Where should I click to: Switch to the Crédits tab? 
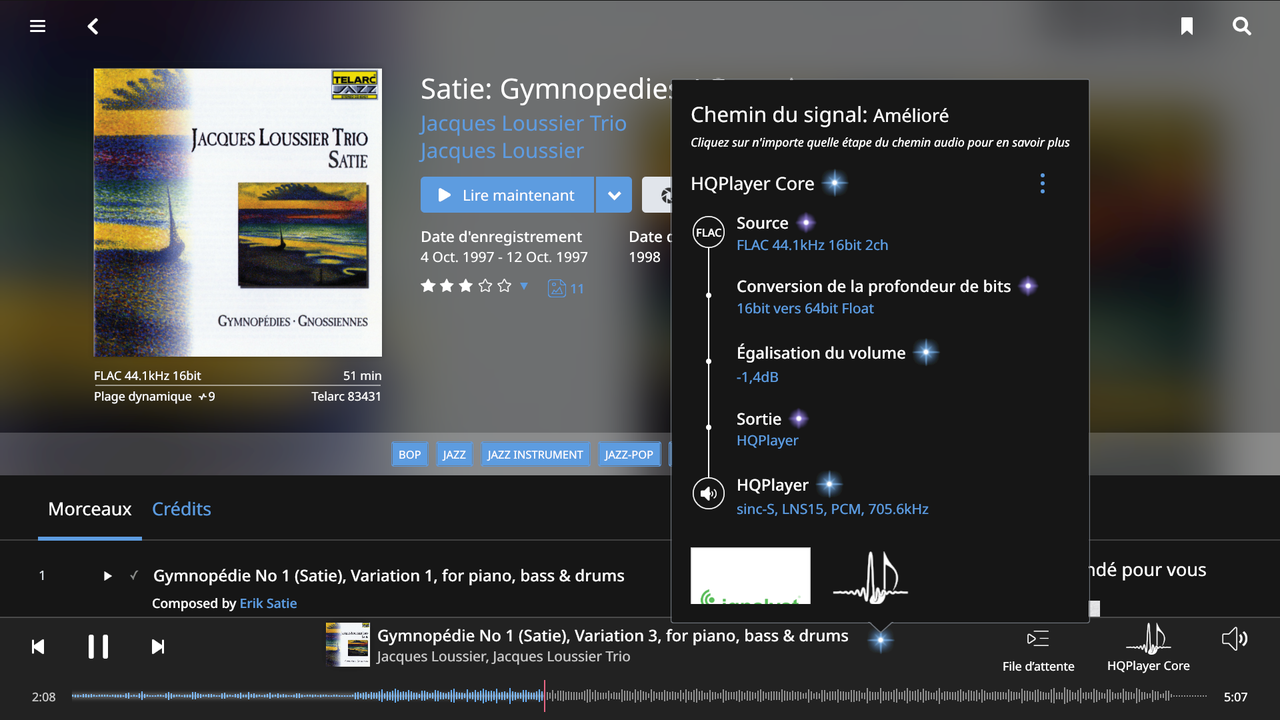[181, 509]
